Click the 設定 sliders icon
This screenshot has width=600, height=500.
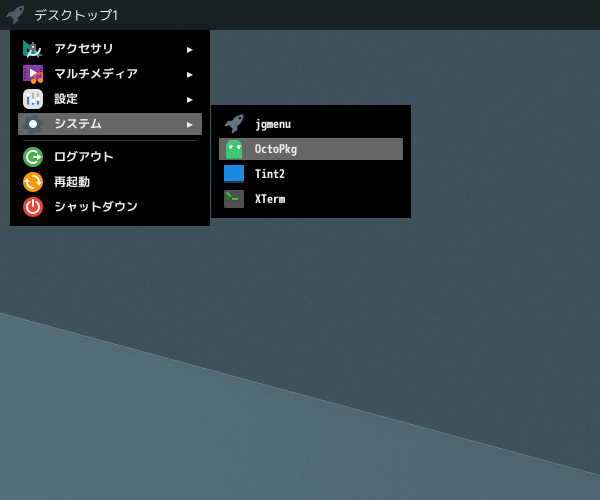pyautogui.click(x=33, y=99)
